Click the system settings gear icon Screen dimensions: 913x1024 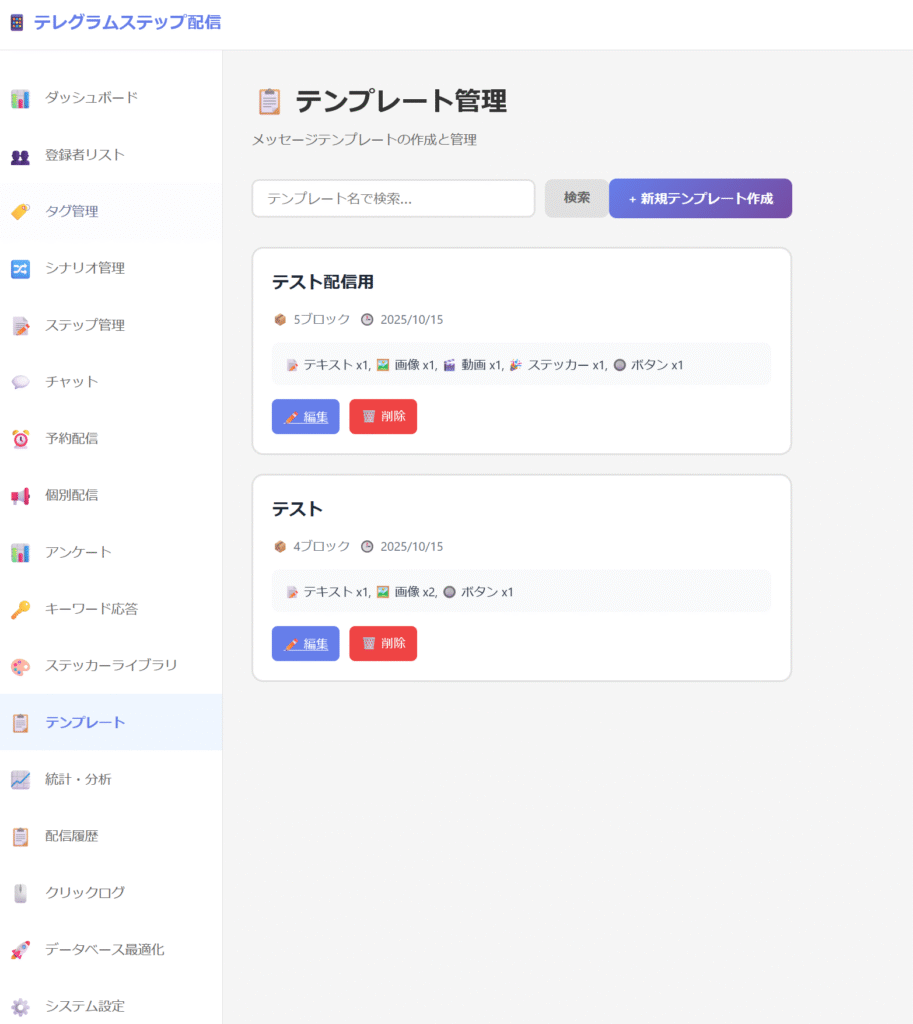point(20,1006)
